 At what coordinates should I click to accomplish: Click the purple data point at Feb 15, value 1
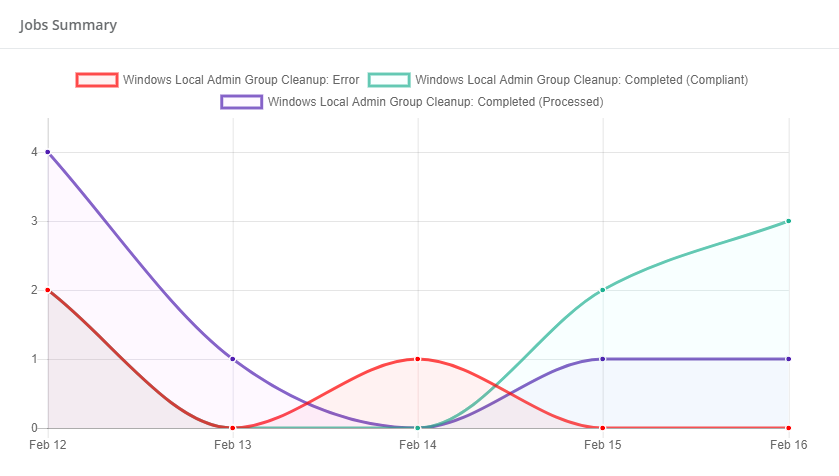[603, 359]
